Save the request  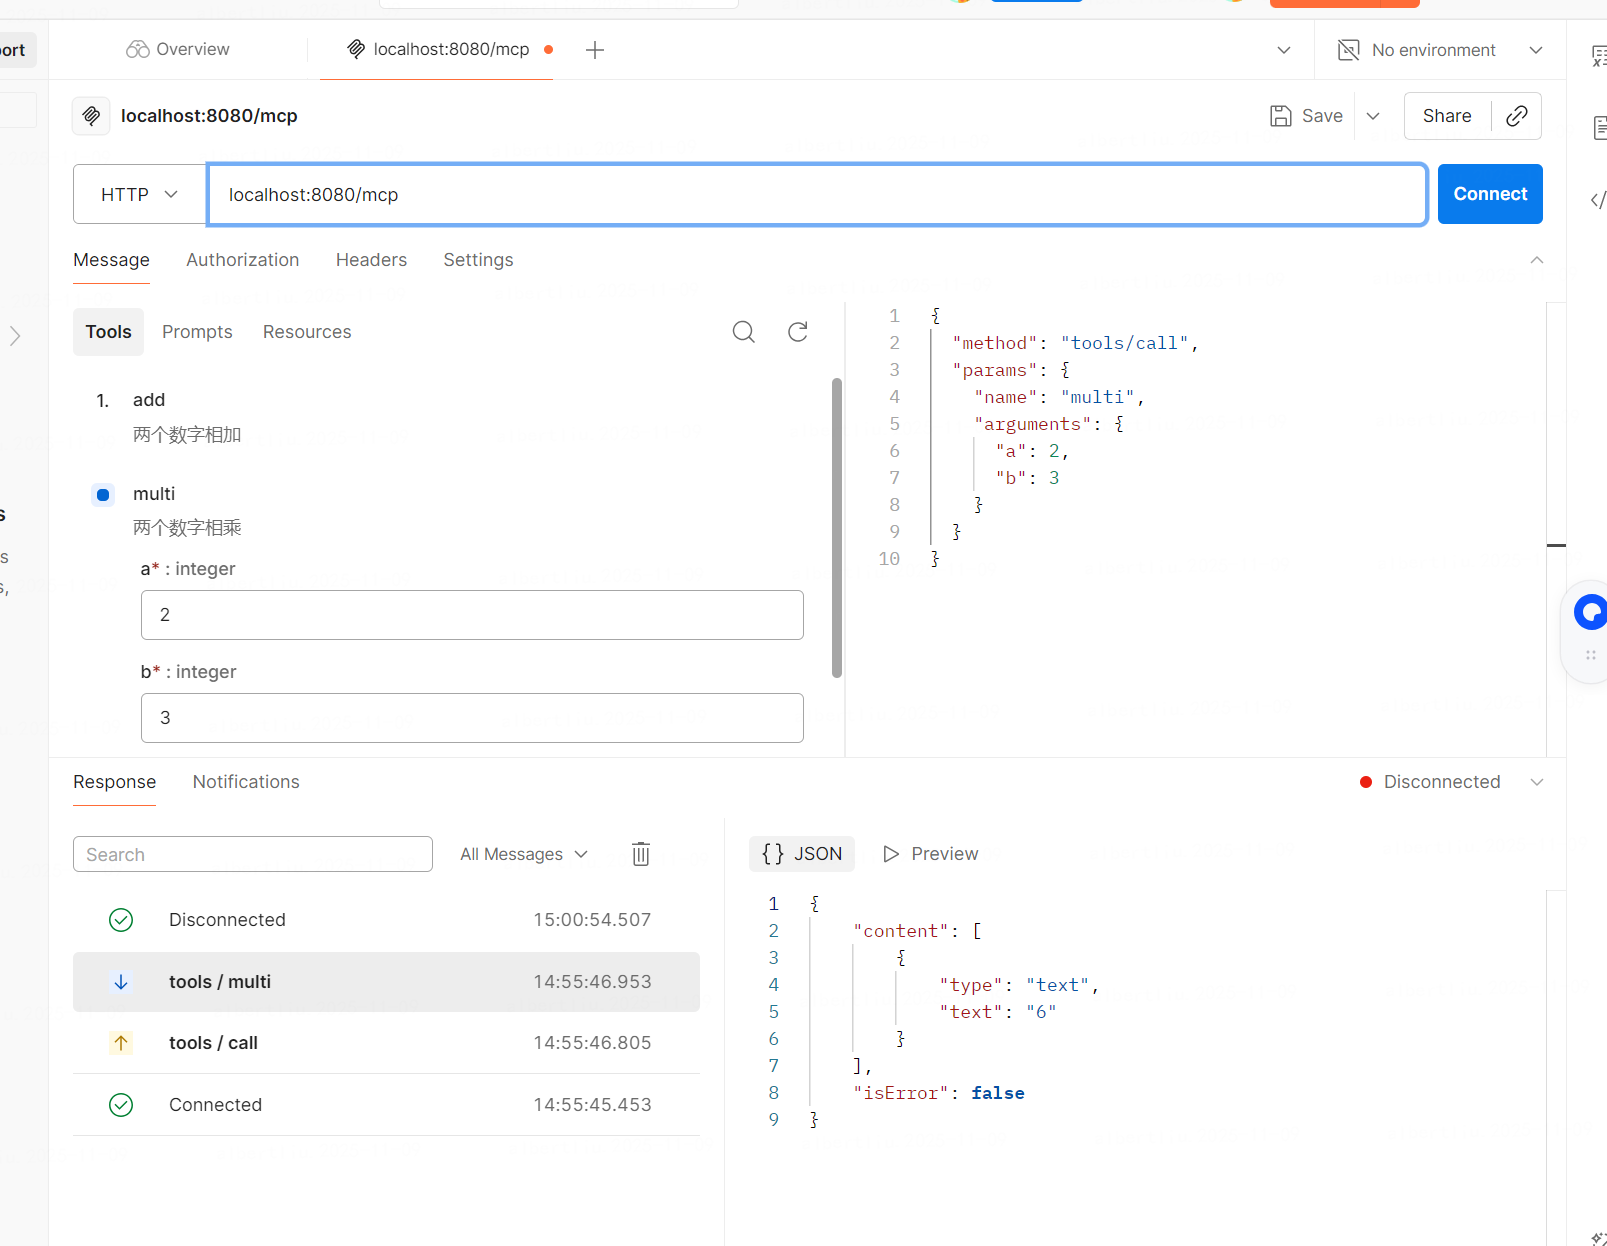(x=1306, y=116)
